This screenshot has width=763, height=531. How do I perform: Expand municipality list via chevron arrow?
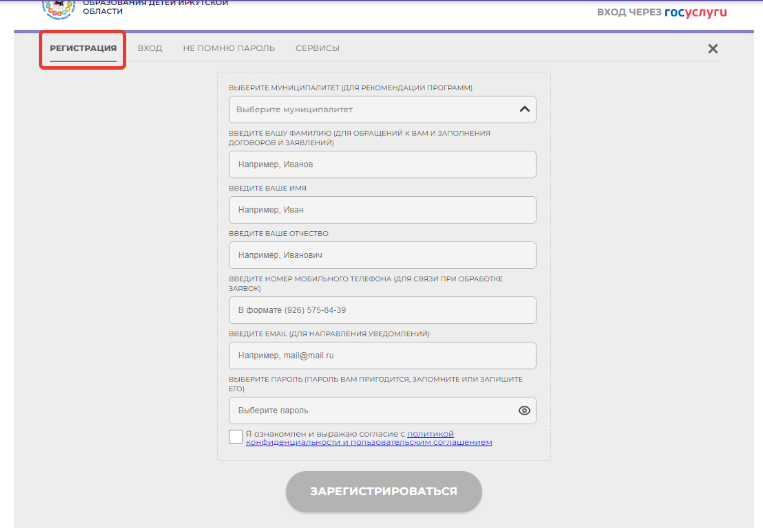525,109
